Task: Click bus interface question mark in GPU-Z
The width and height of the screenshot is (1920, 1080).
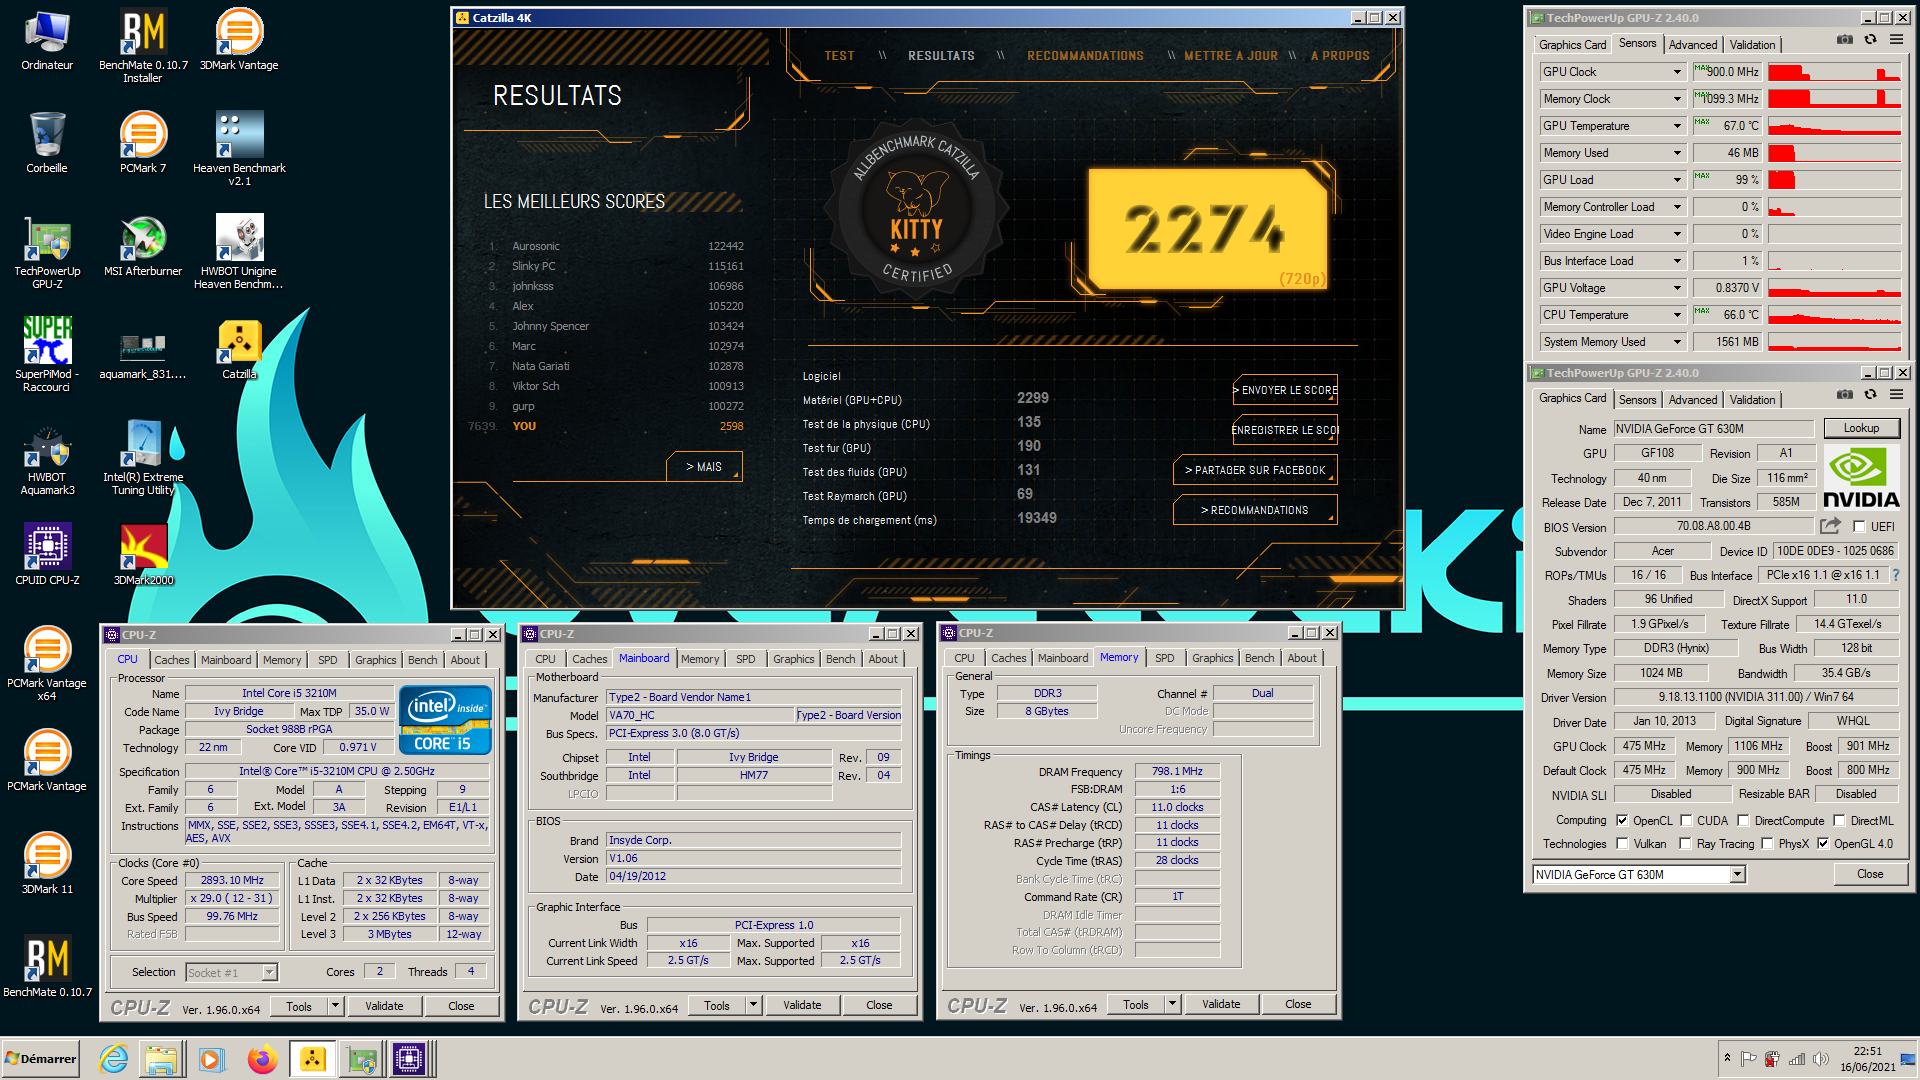Action: pos(1896,575)
